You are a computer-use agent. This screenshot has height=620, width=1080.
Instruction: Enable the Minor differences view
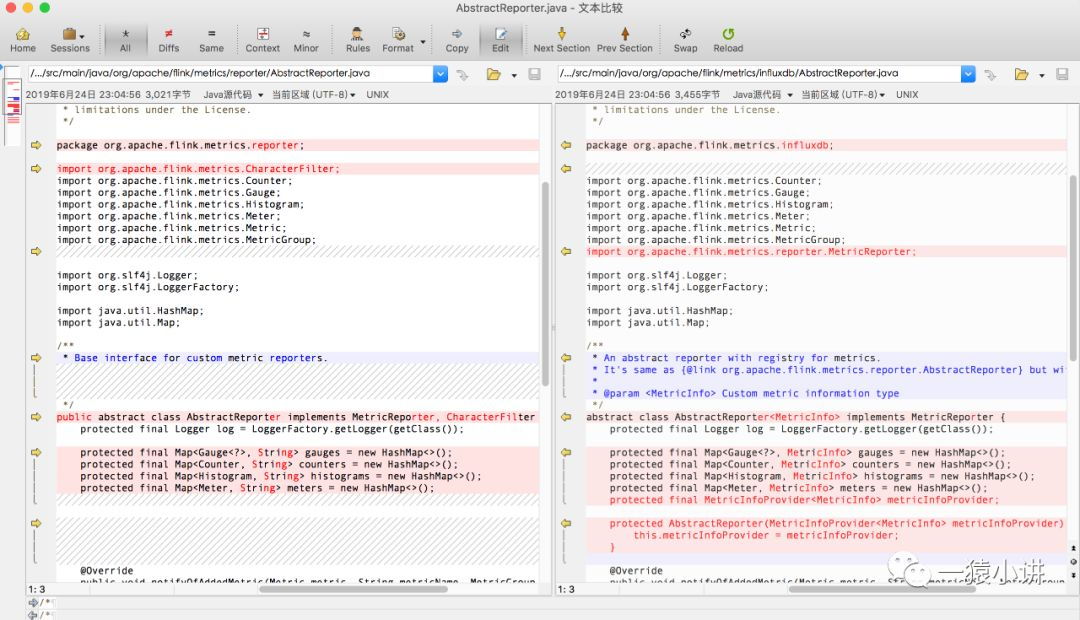306,40
